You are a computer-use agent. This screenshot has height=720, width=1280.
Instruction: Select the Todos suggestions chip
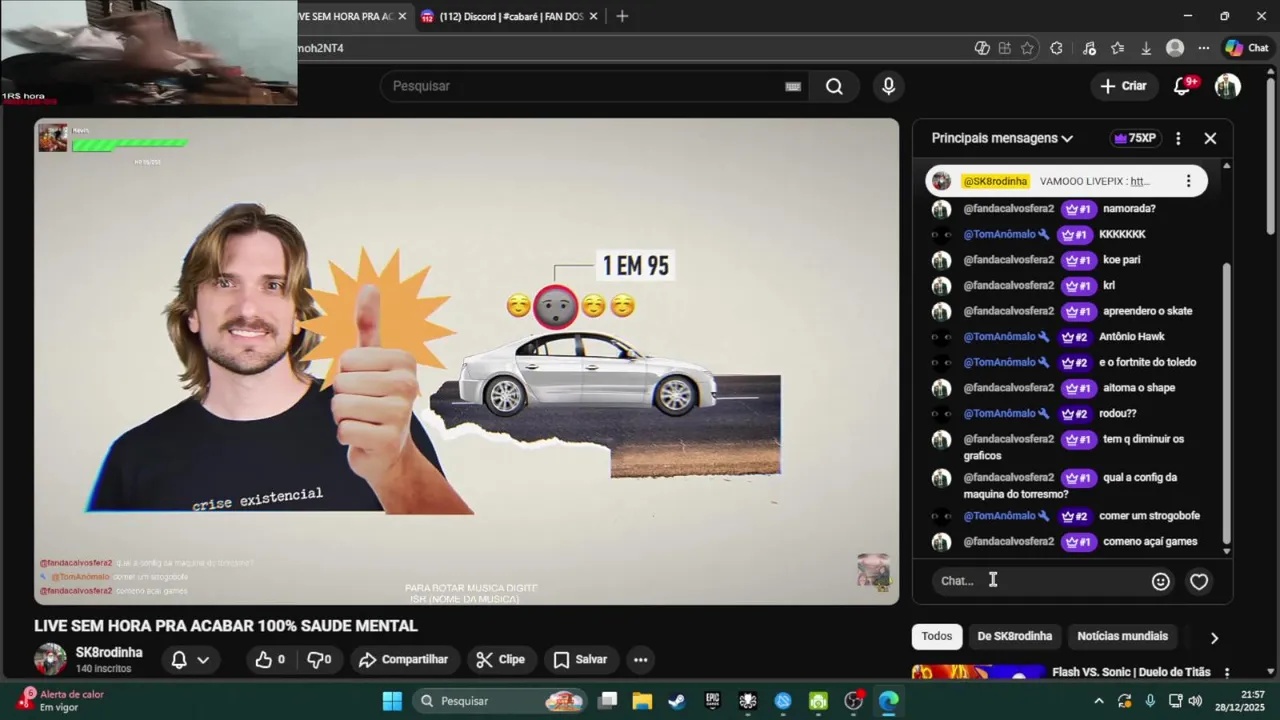click(x=937, y=636)
